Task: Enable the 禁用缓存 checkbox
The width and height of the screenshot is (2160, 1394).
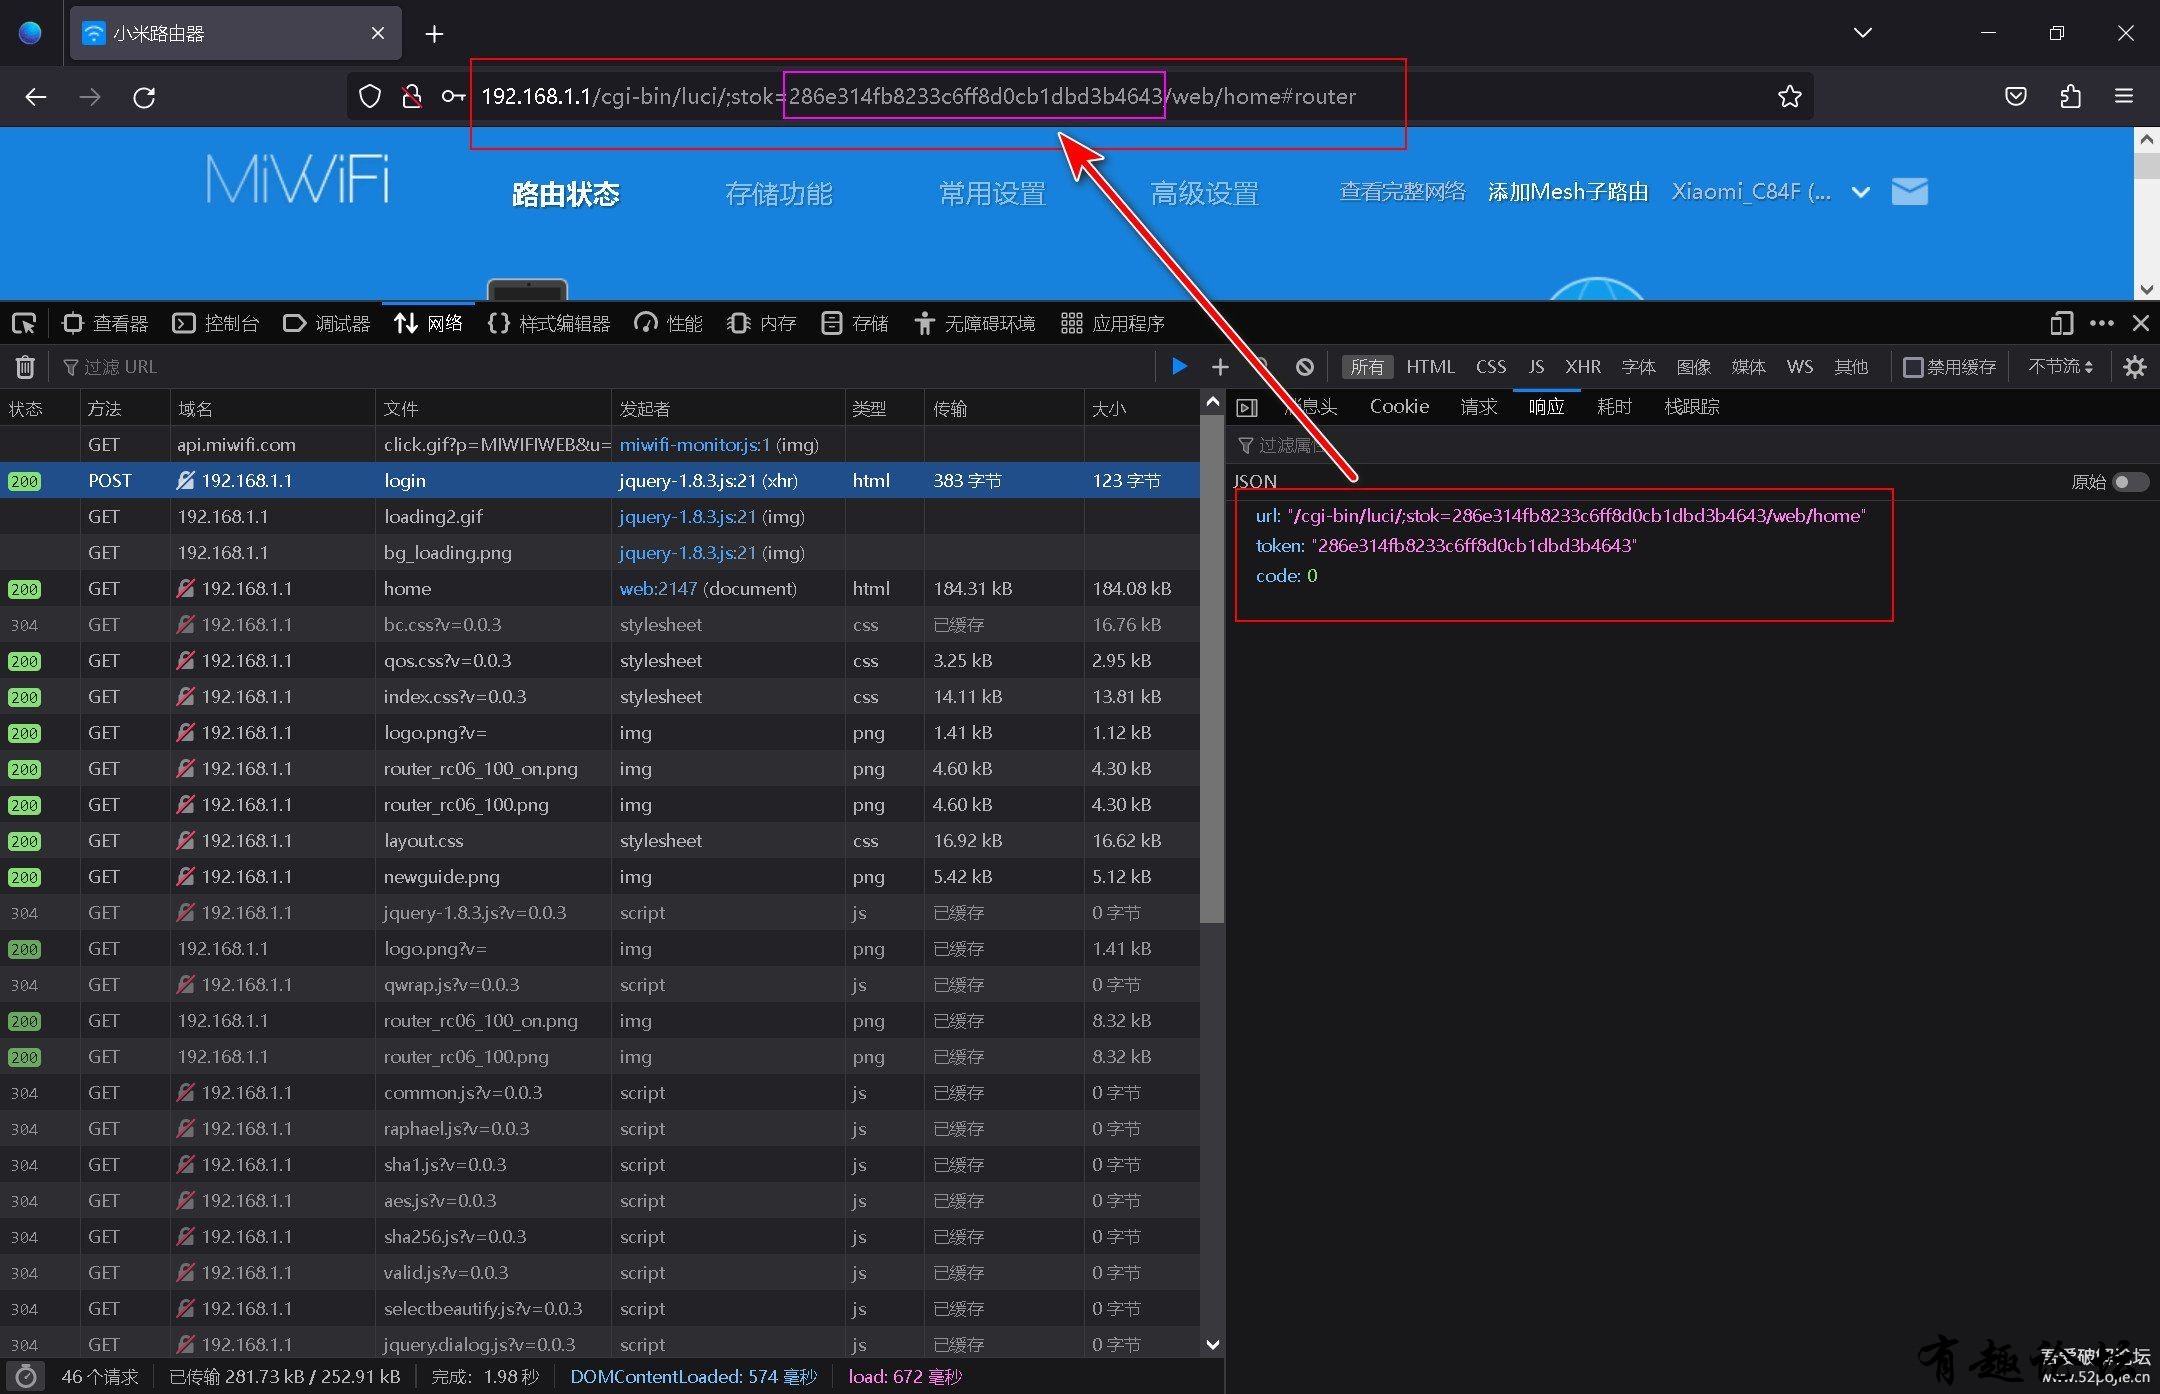Action: [1912, 367]
